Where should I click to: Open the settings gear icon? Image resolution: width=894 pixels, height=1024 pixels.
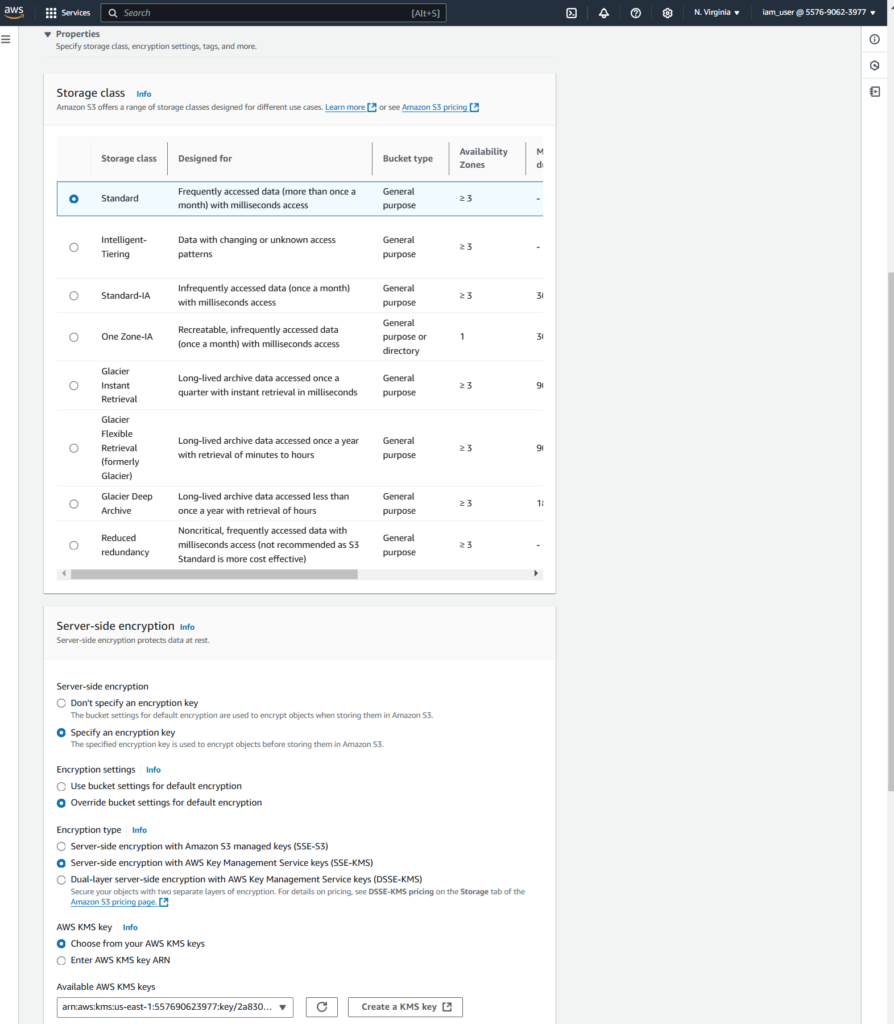[667, 13]
